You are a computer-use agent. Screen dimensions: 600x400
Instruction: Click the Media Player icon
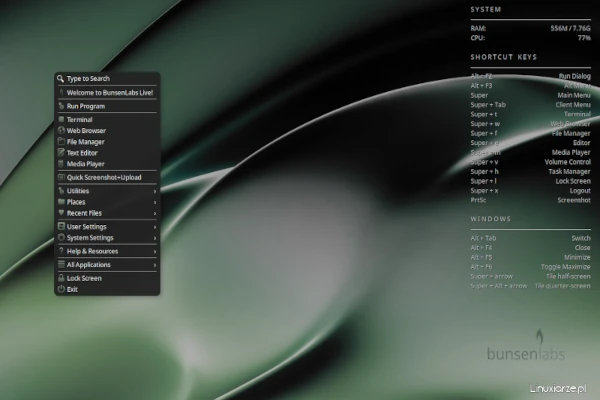pyautogui.click(x=61, y=163)
